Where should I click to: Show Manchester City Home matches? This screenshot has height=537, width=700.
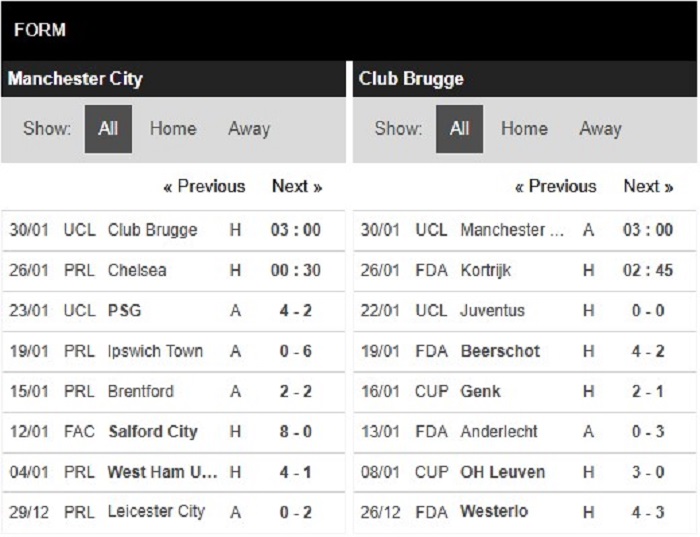173,129
